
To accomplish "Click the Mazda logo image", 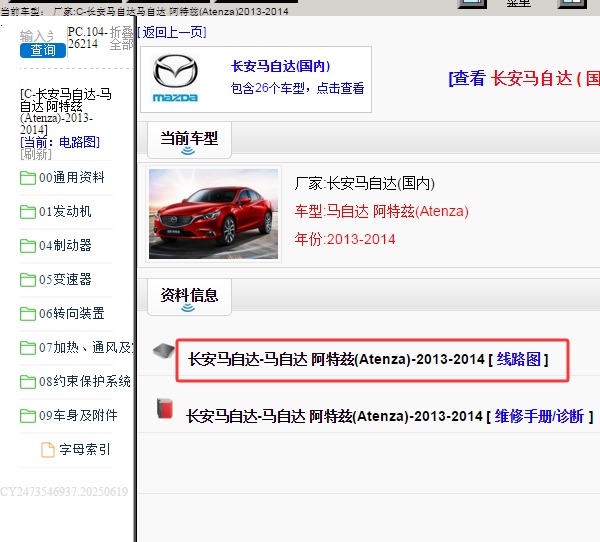I will [x=175, y=78].
